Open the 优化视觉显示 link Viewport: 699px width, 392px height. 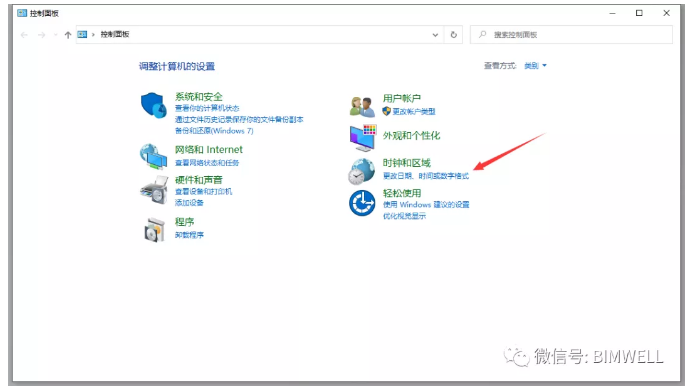pos(404,216)
